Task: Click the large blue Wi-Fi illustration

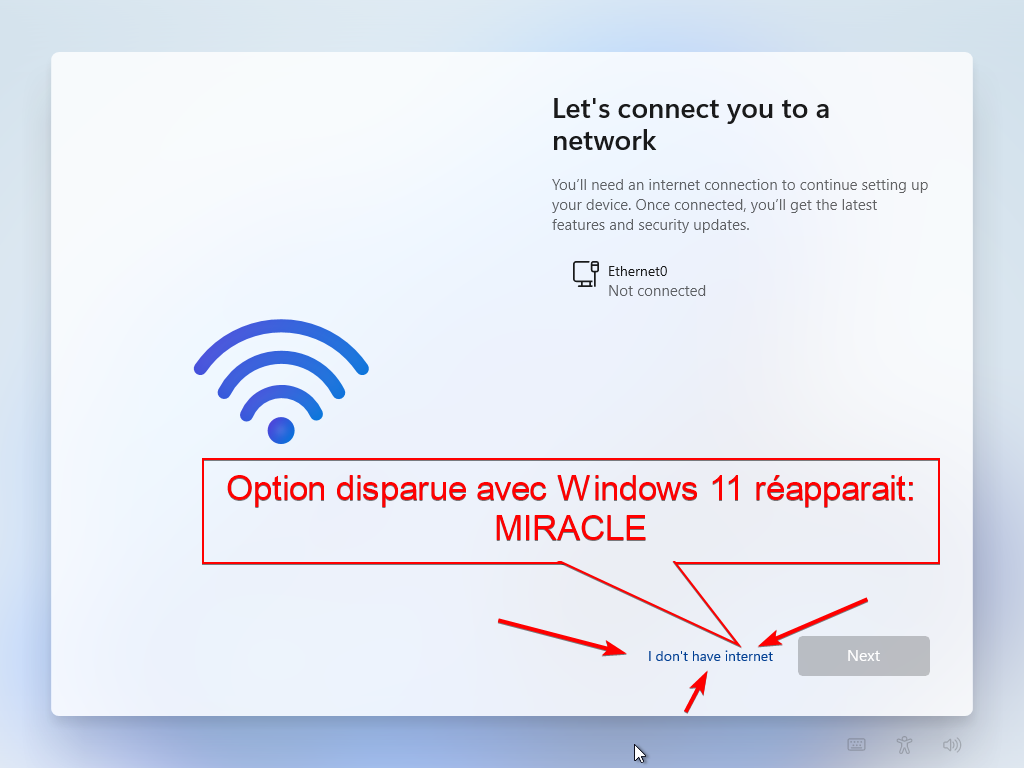Action: (x=281, y=381)
